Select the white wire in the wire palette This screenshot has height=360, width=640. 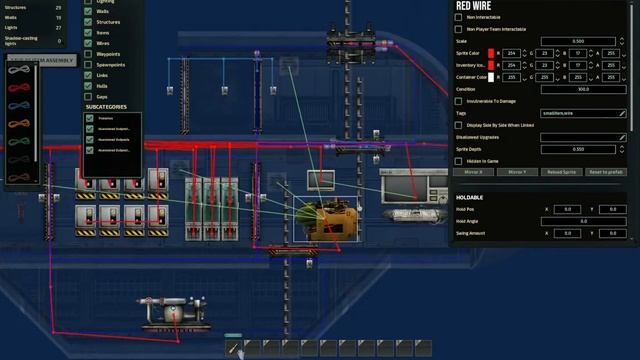pyautogui.click(x=19, y=70)
